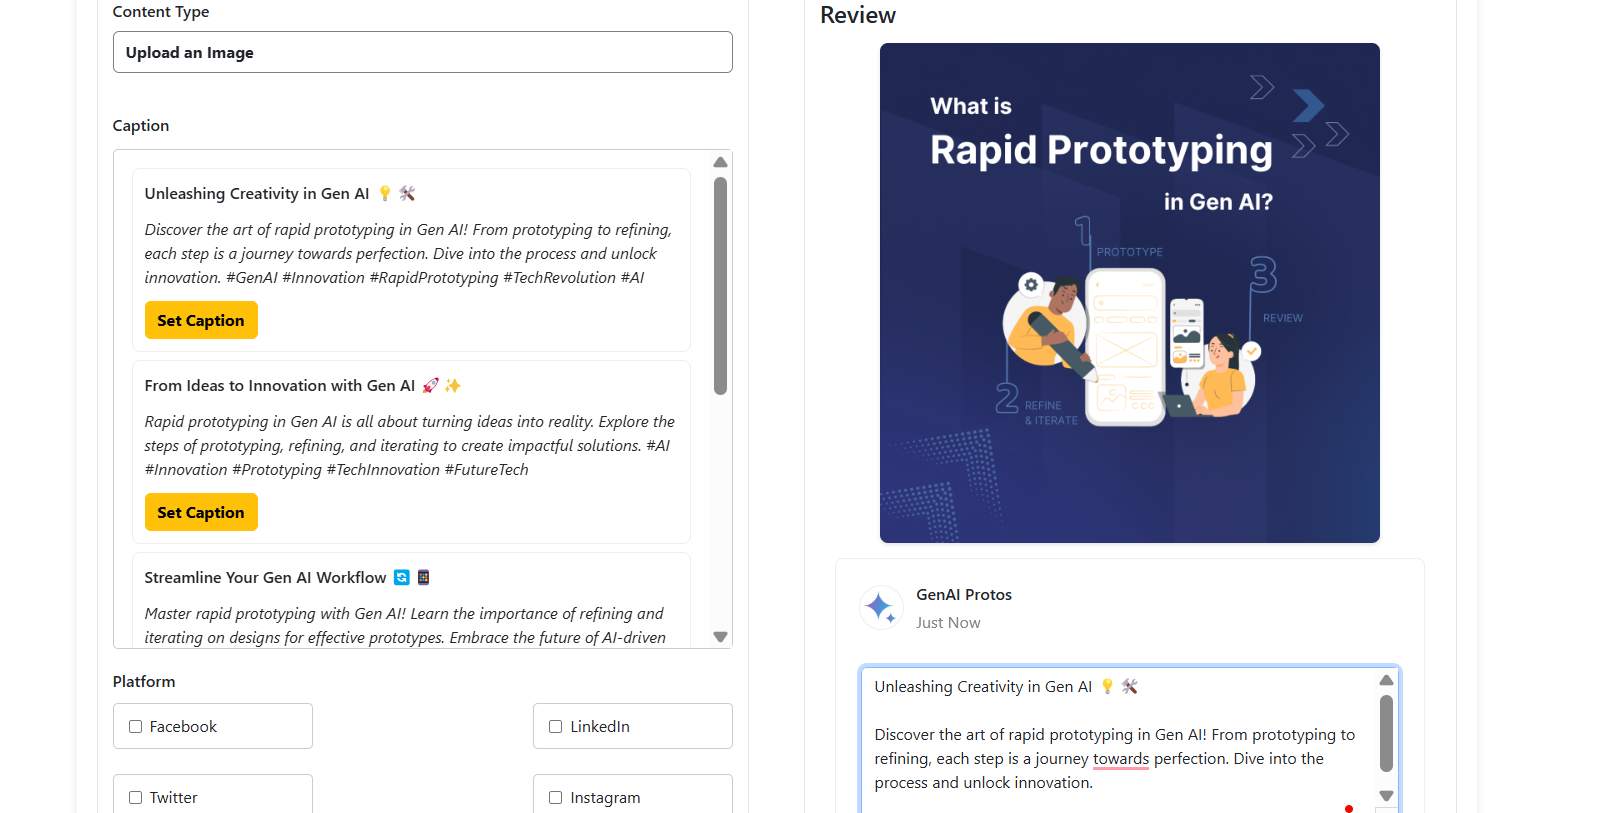Click the review text box scroll-down arrow

click(1386, 796)
